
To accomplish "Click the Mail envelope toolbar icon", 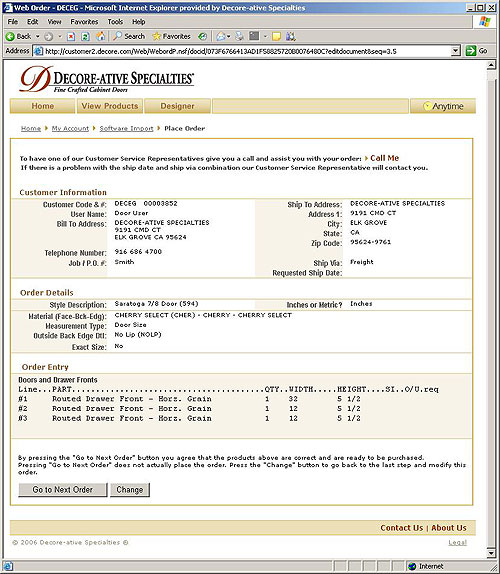I will point(221,36).
